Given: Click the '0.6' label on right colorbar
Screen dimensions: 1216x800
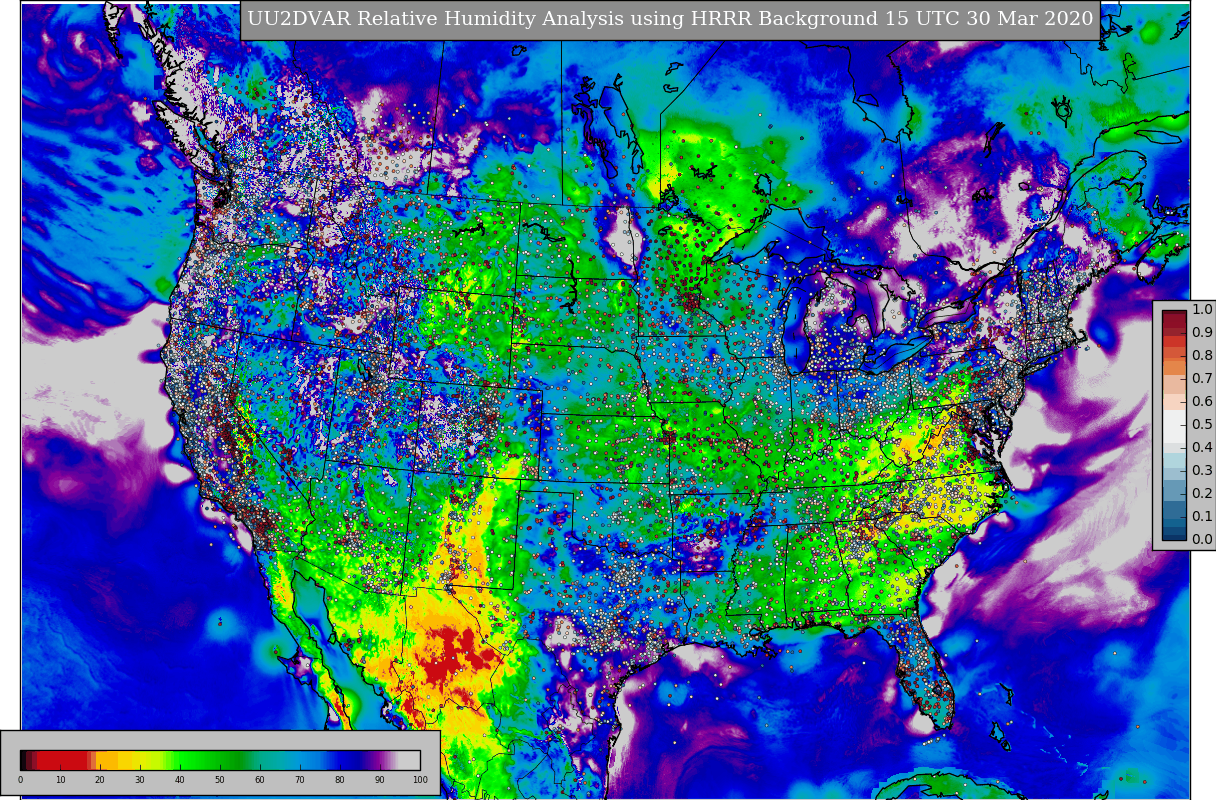Looking at the screenshot, I should (x=1202, y=401).
